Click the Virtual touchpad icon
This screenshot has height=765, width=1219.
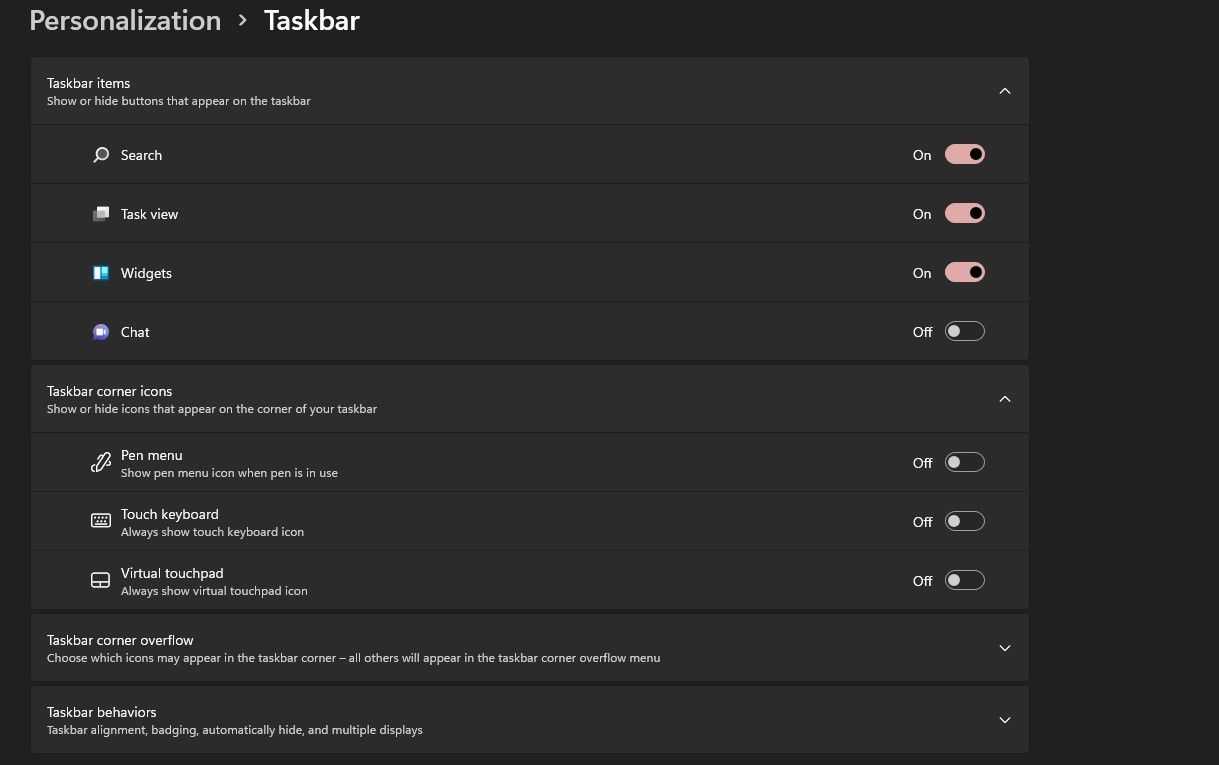101,580
